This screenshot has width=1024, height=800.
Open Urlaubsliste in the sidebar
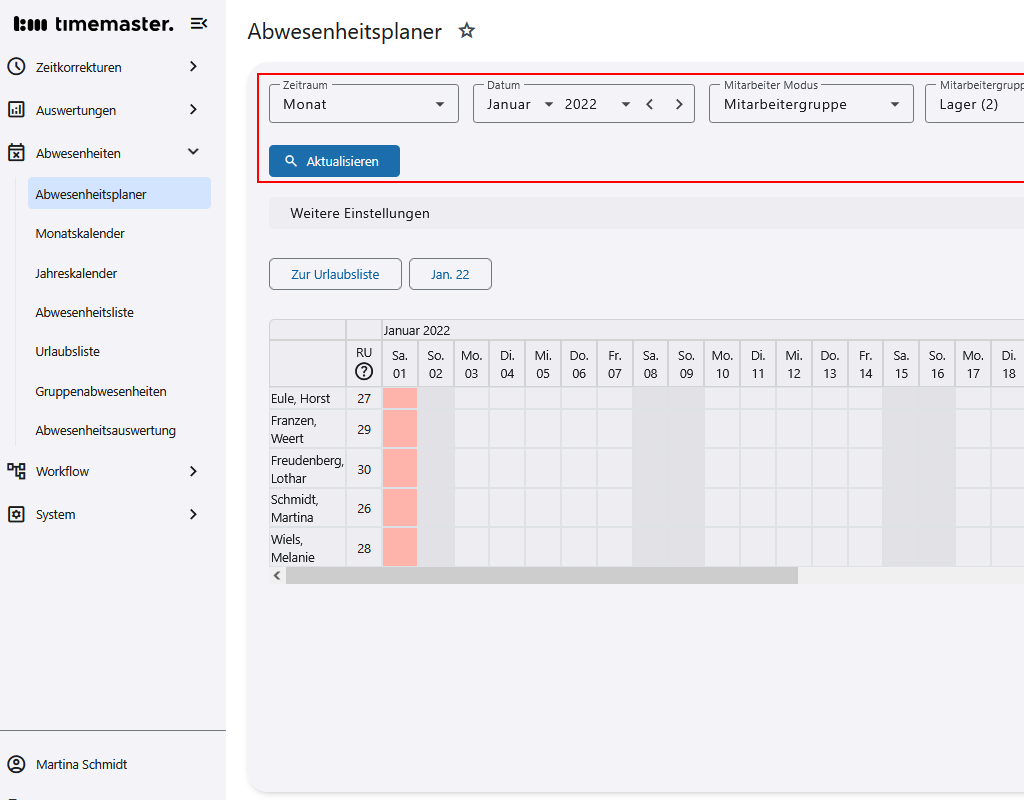pos(68,352)
